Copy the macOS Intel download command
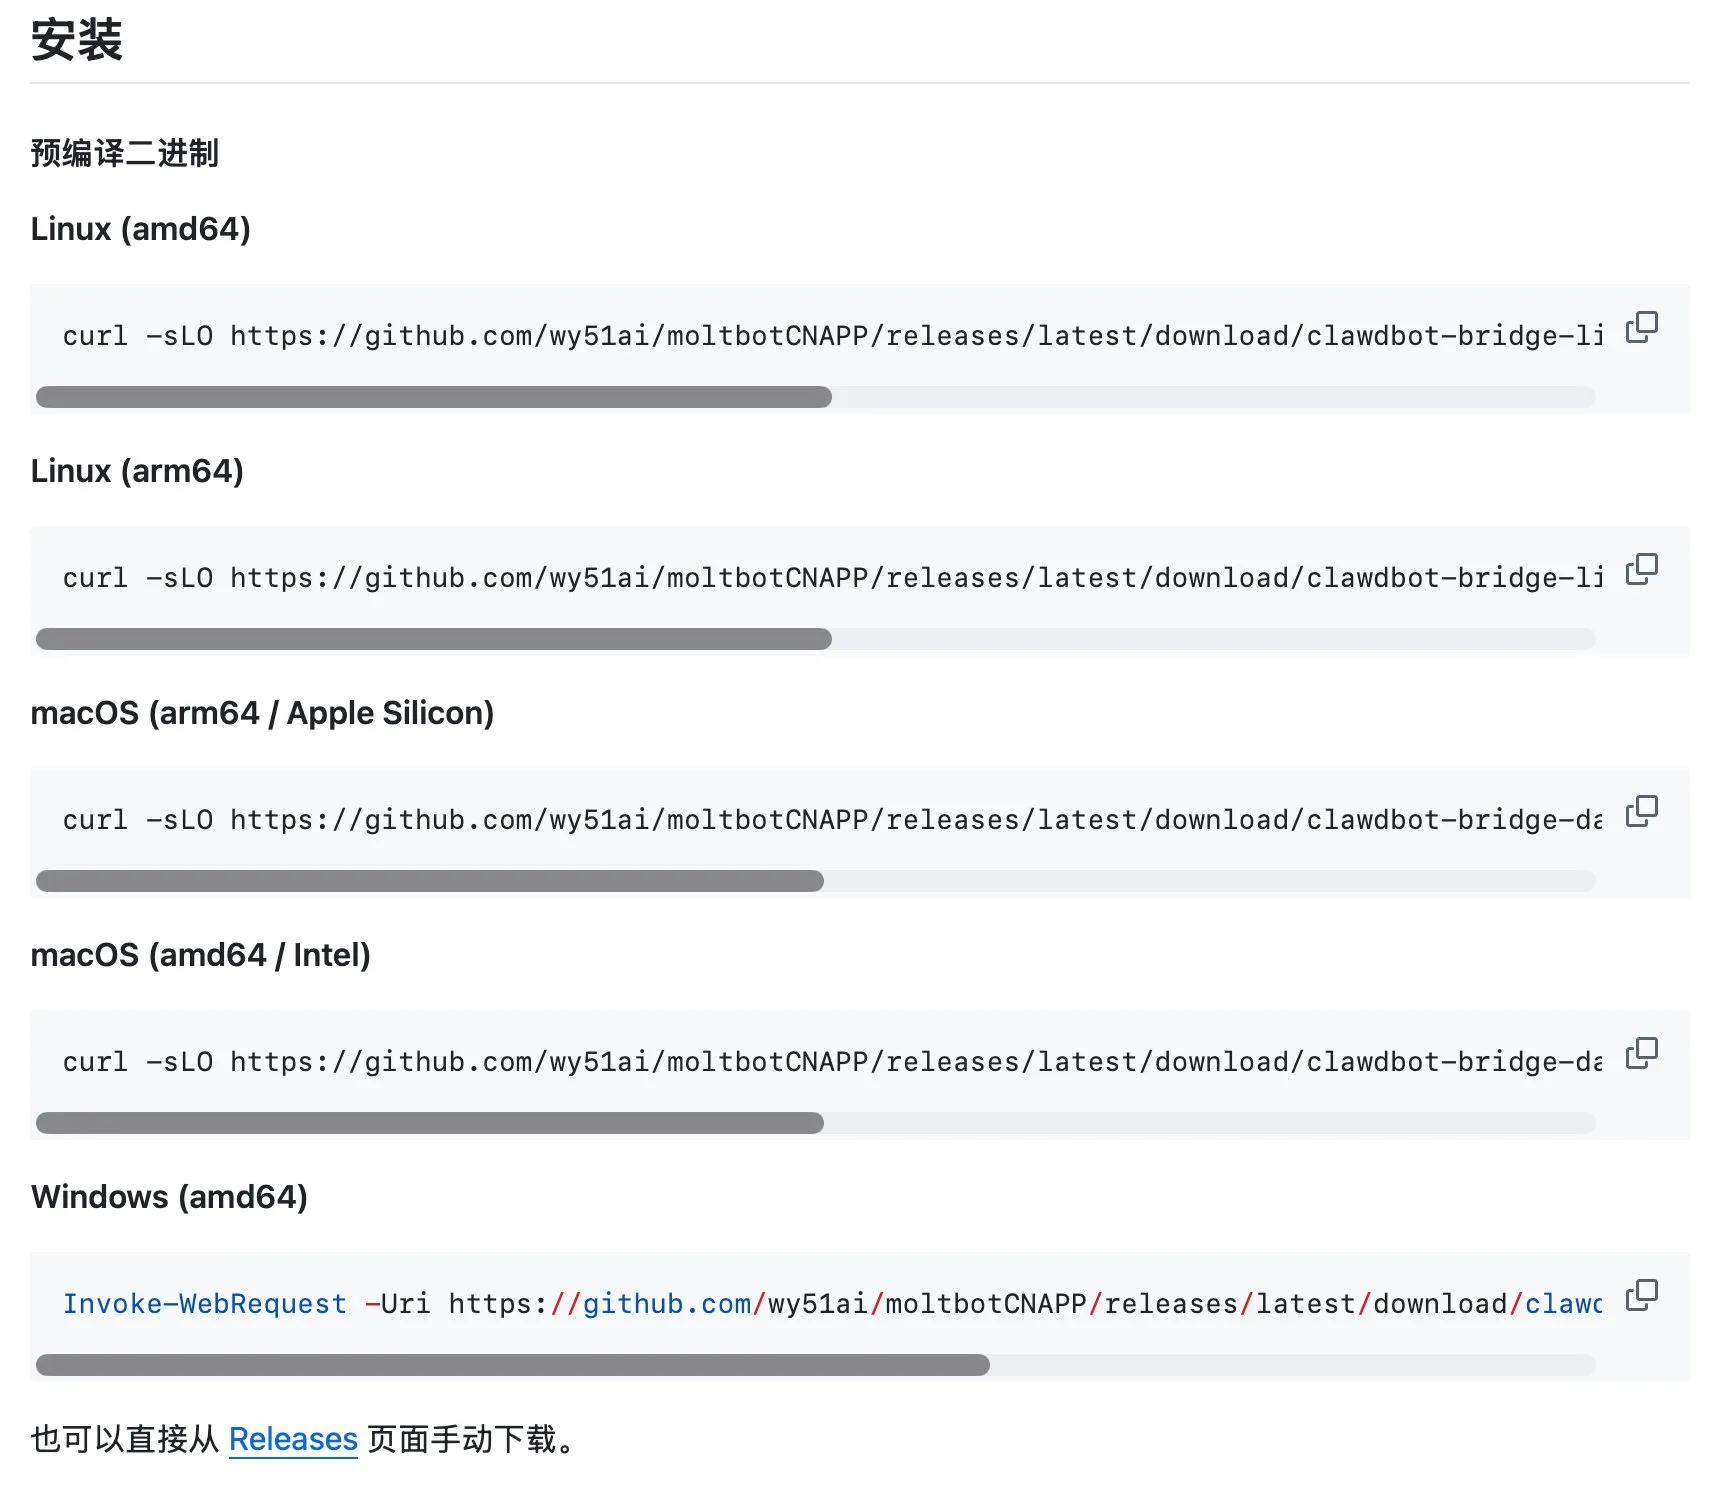The height and width of the screenshot is (1496, 1728). tap(1642, 1053)
